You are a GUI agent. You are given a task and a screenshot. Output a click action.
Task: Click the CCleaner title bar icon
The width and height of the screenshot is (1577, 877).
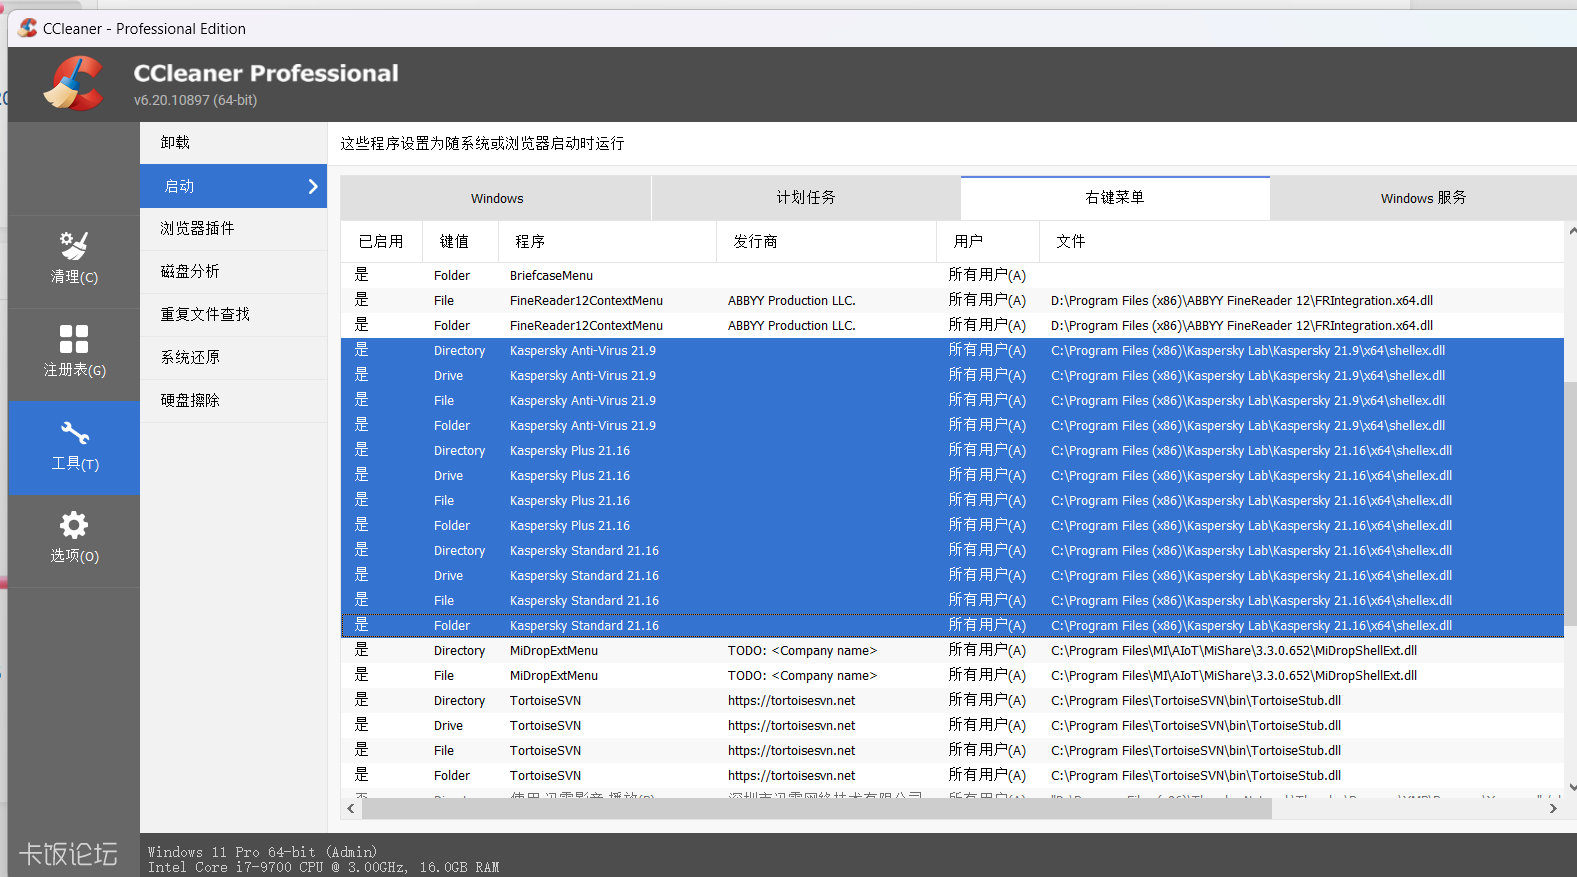tap(27, 28)
